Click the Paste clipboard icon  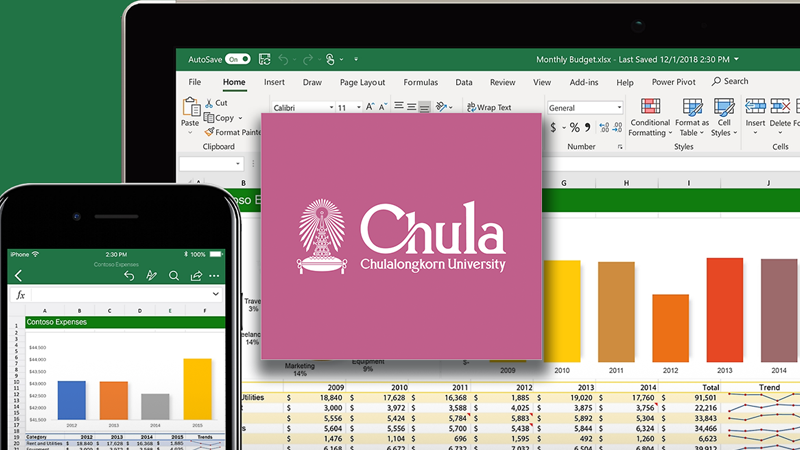click(x=191, y=107)
